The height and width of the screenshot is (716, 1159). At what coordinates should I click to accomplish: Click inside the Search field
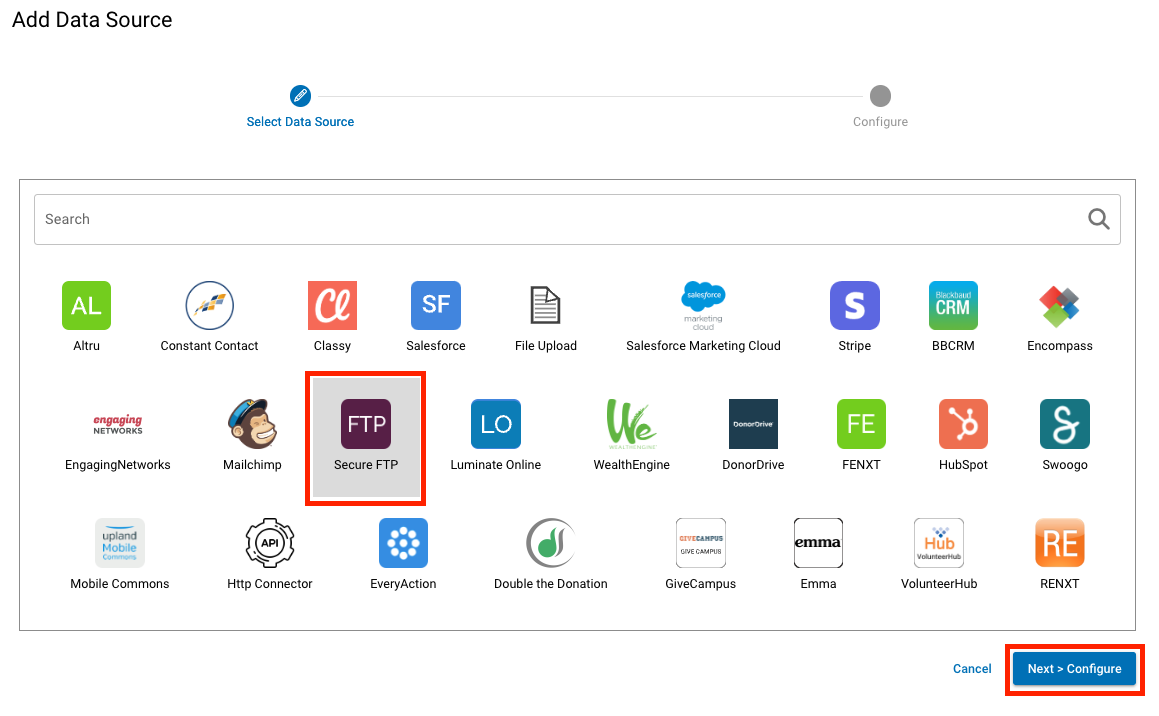click(x=400, y=218)
